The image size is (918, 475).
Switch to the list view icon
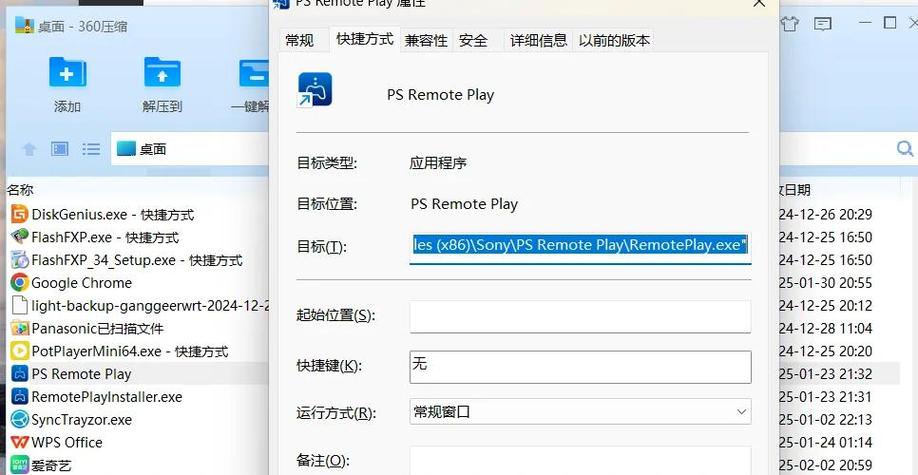[91, 149]
